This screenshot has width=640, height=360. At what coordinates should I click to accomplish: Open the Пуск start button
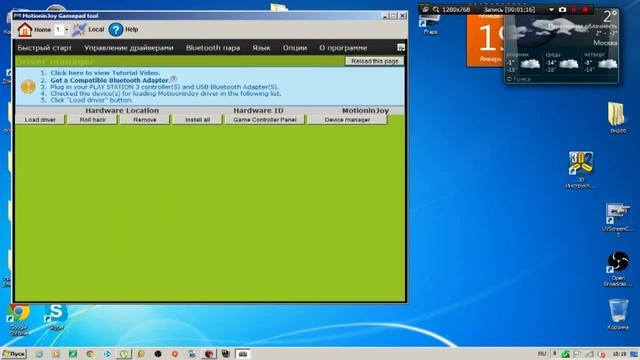tap(13, 354)
